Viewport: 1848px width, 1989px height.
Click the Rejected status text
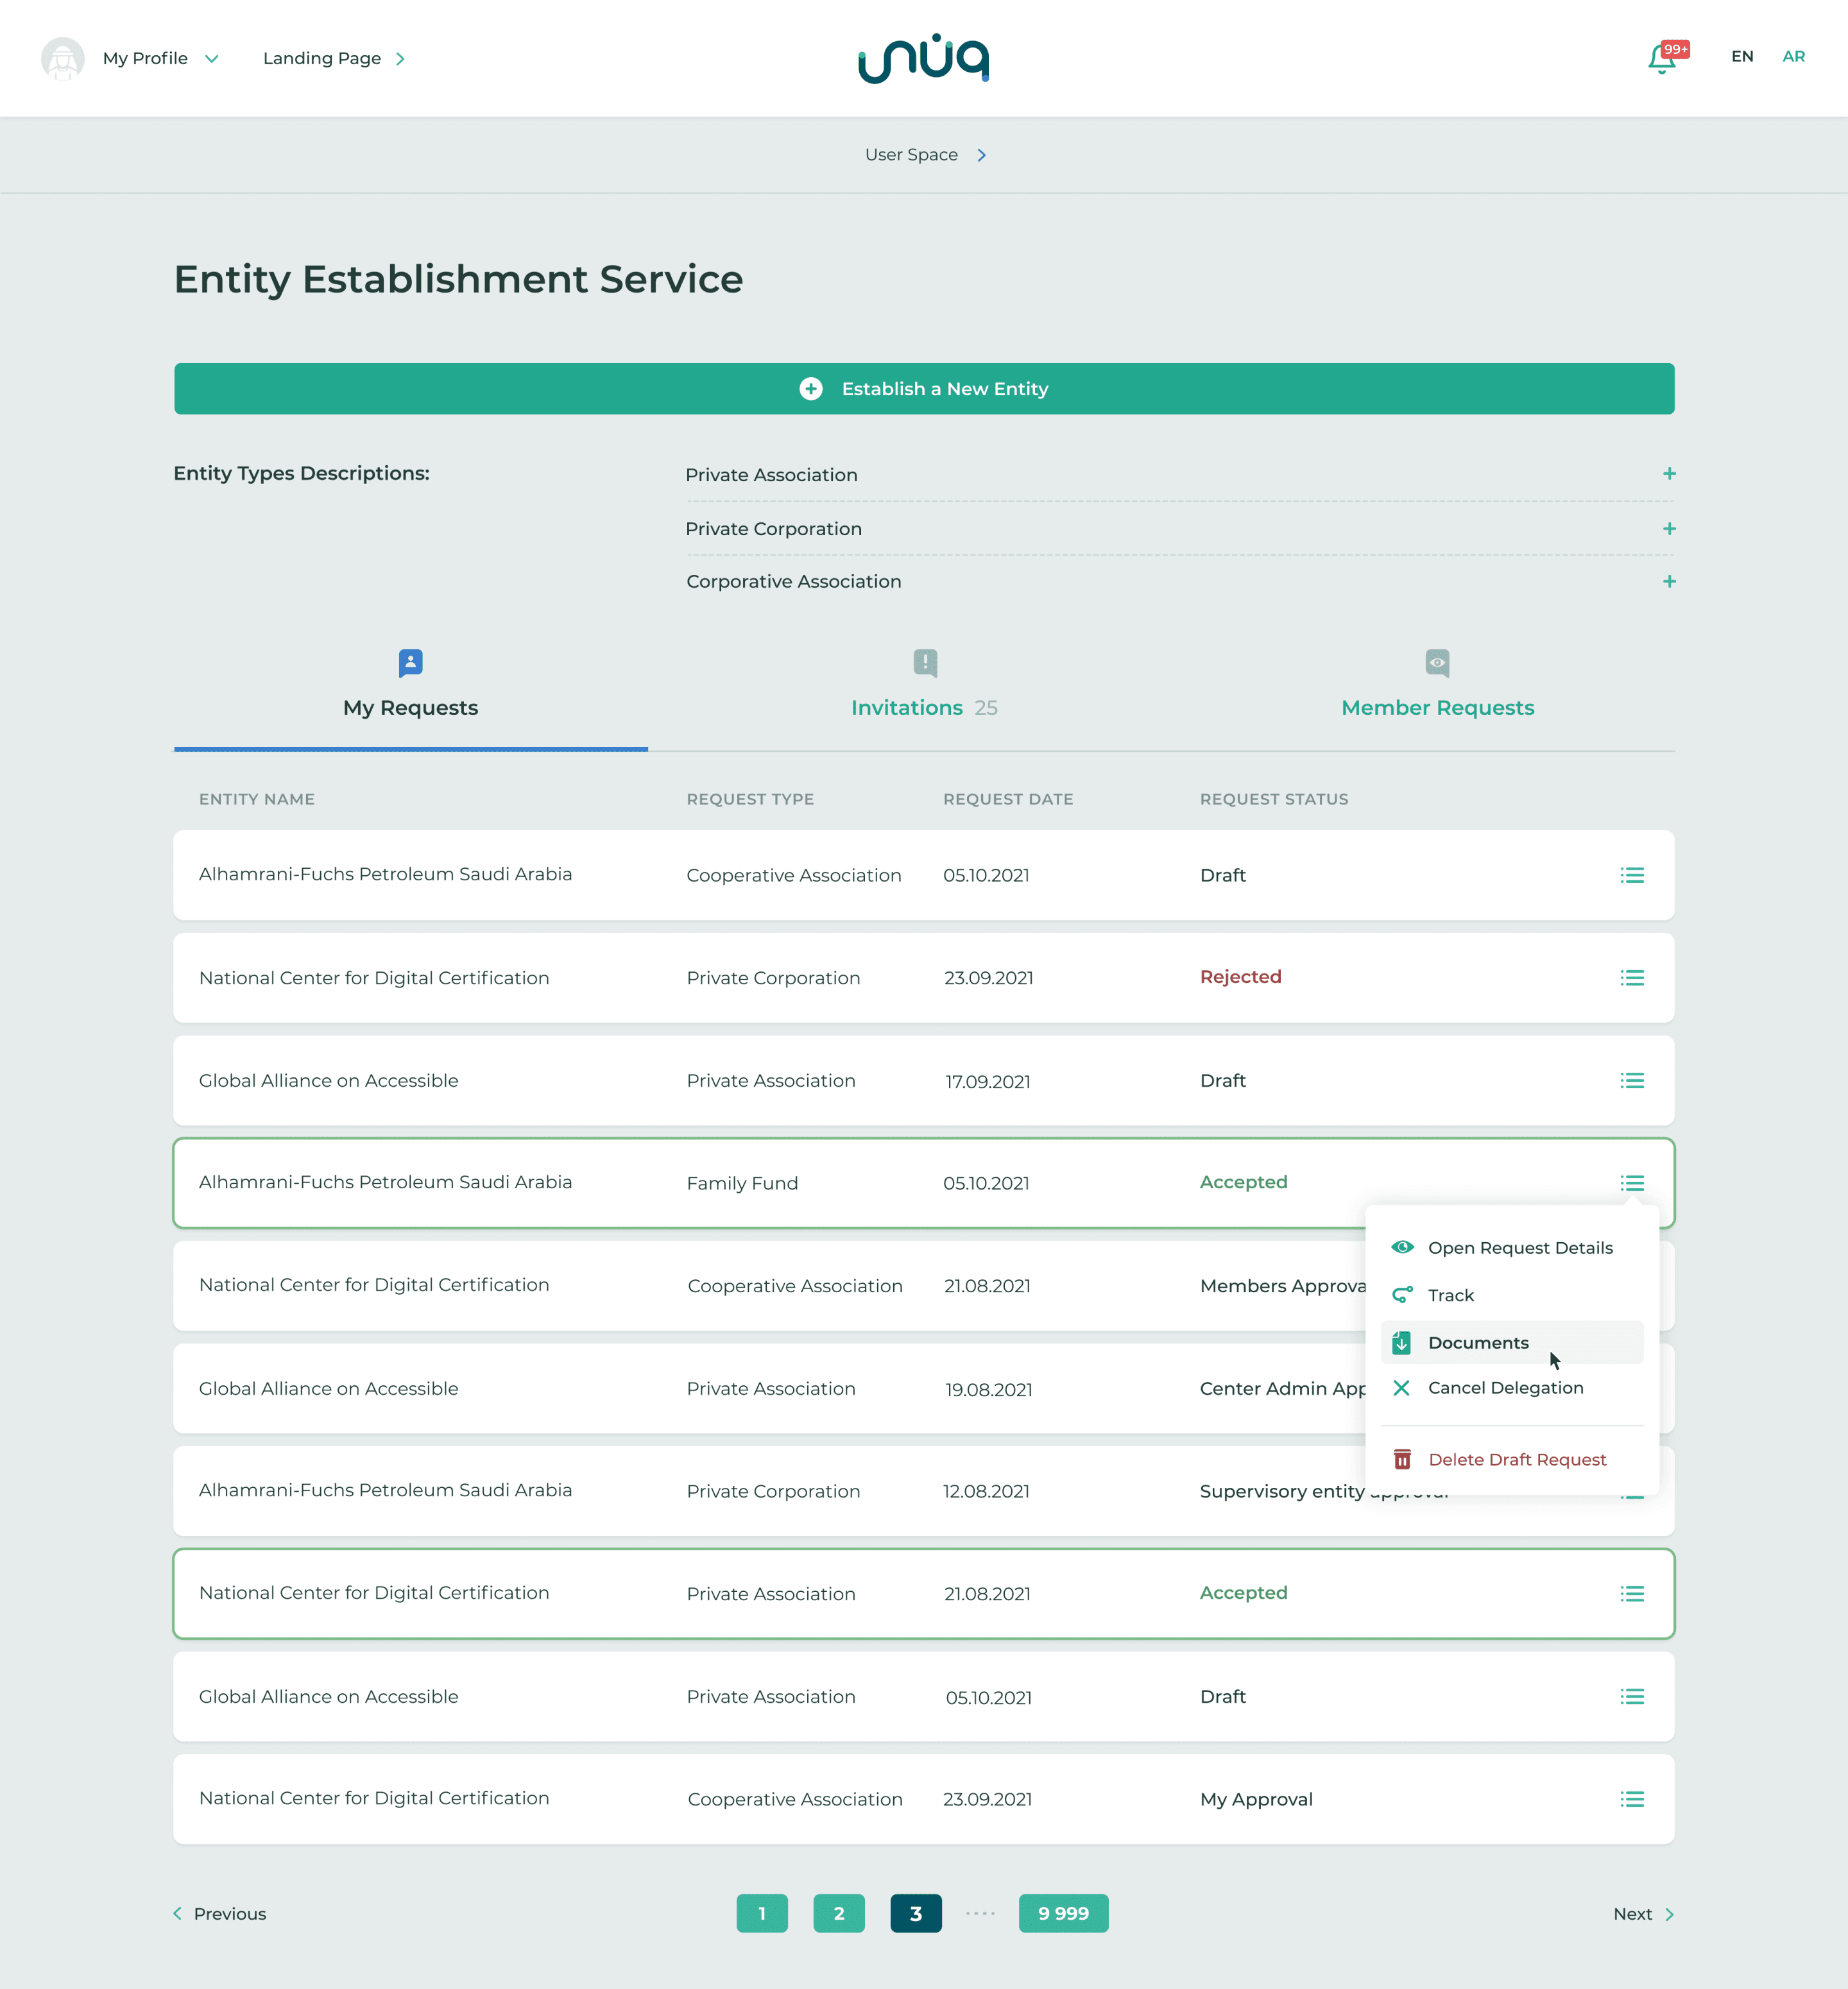tap(1240, 977)
